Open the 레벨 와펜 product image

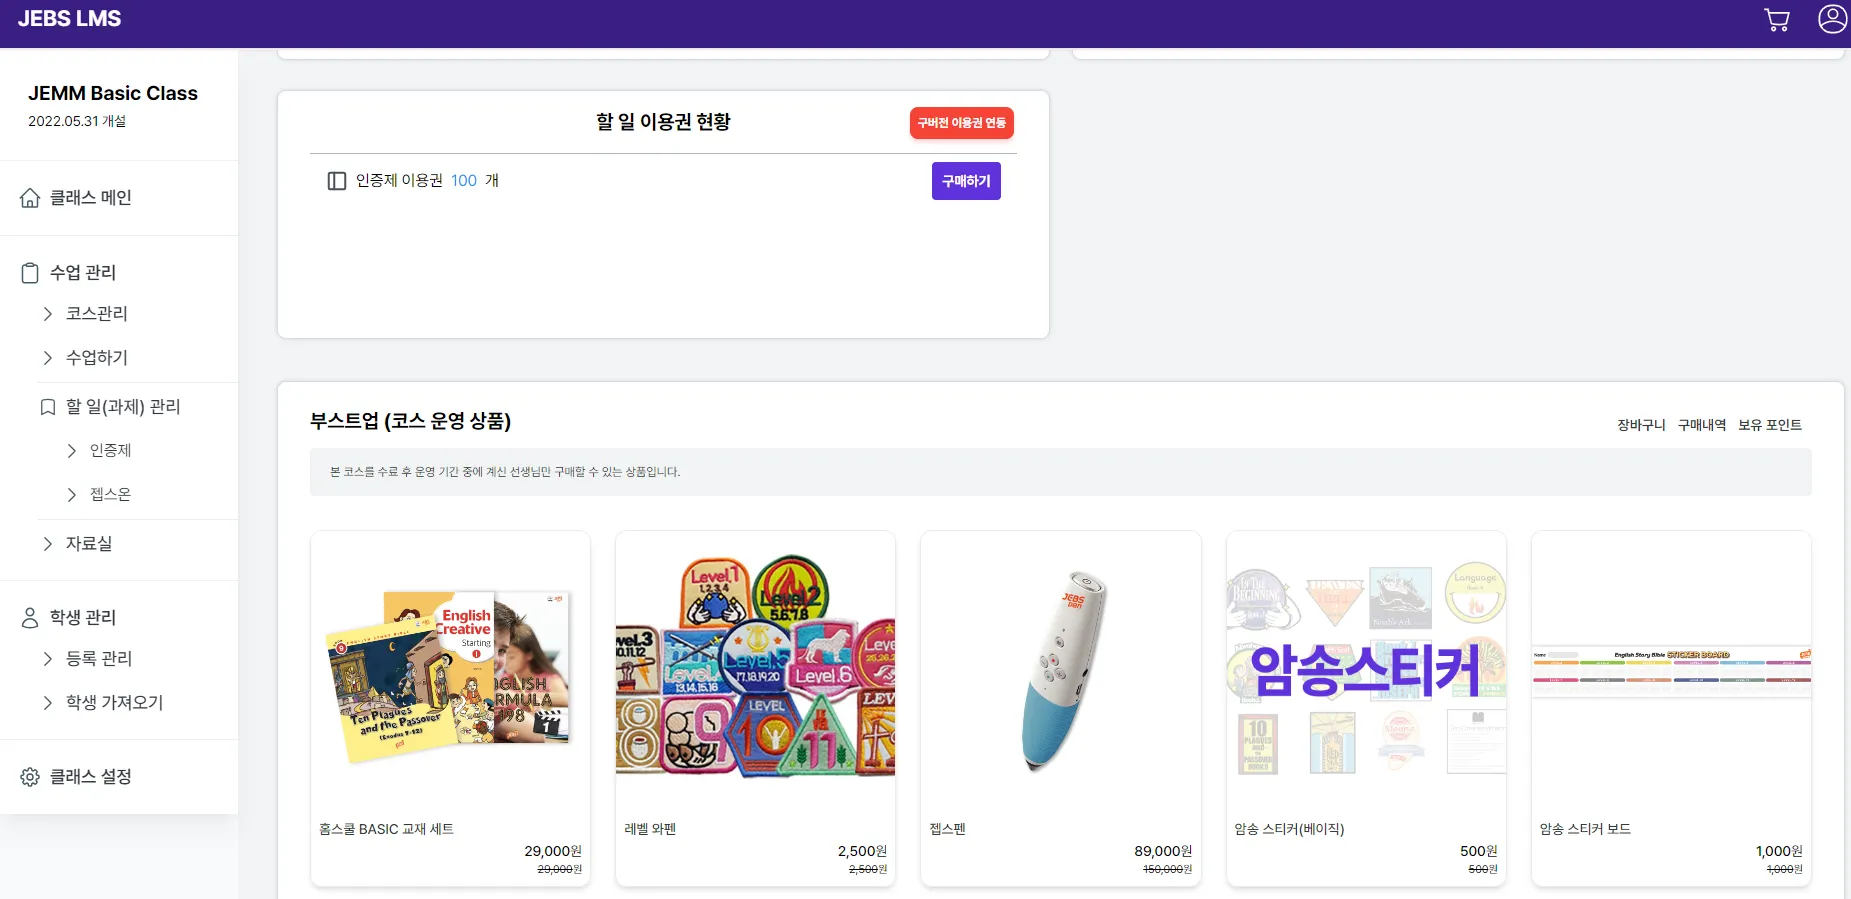[755, 671]
